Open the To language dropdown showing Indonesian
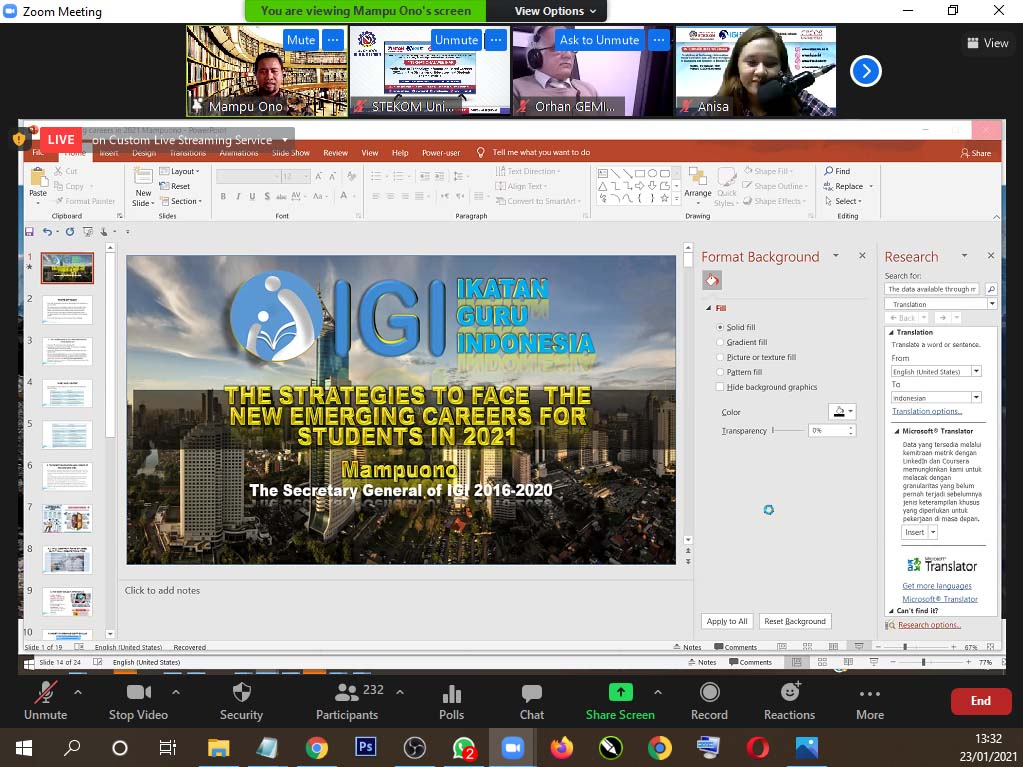This screenshot has height=767, width=1023. (x=976, y=397)
